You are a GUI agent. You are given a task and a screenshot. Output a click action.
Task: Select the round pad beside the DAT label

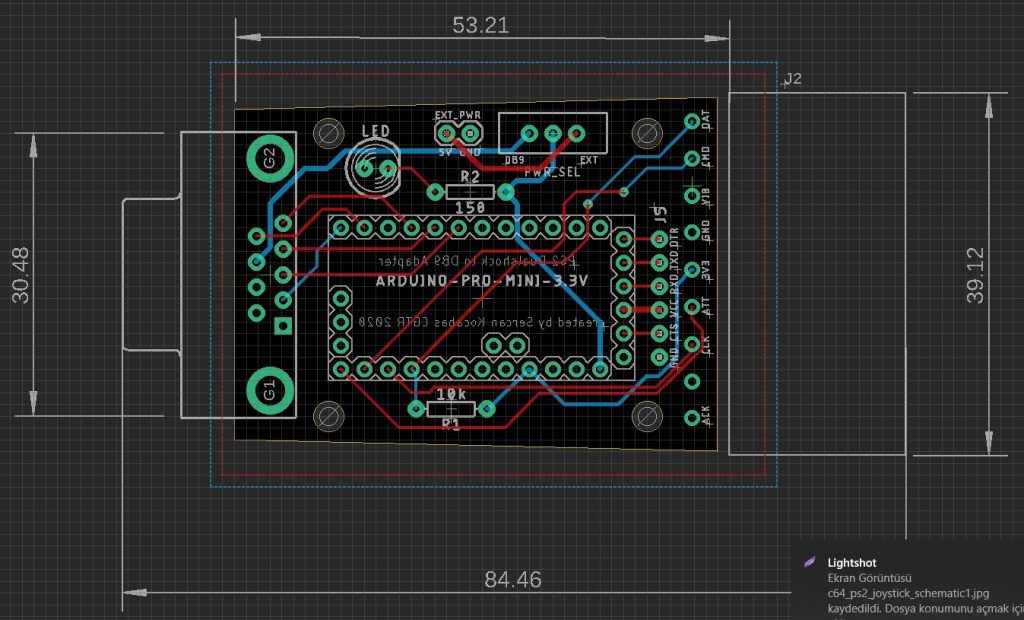(692, 121)
